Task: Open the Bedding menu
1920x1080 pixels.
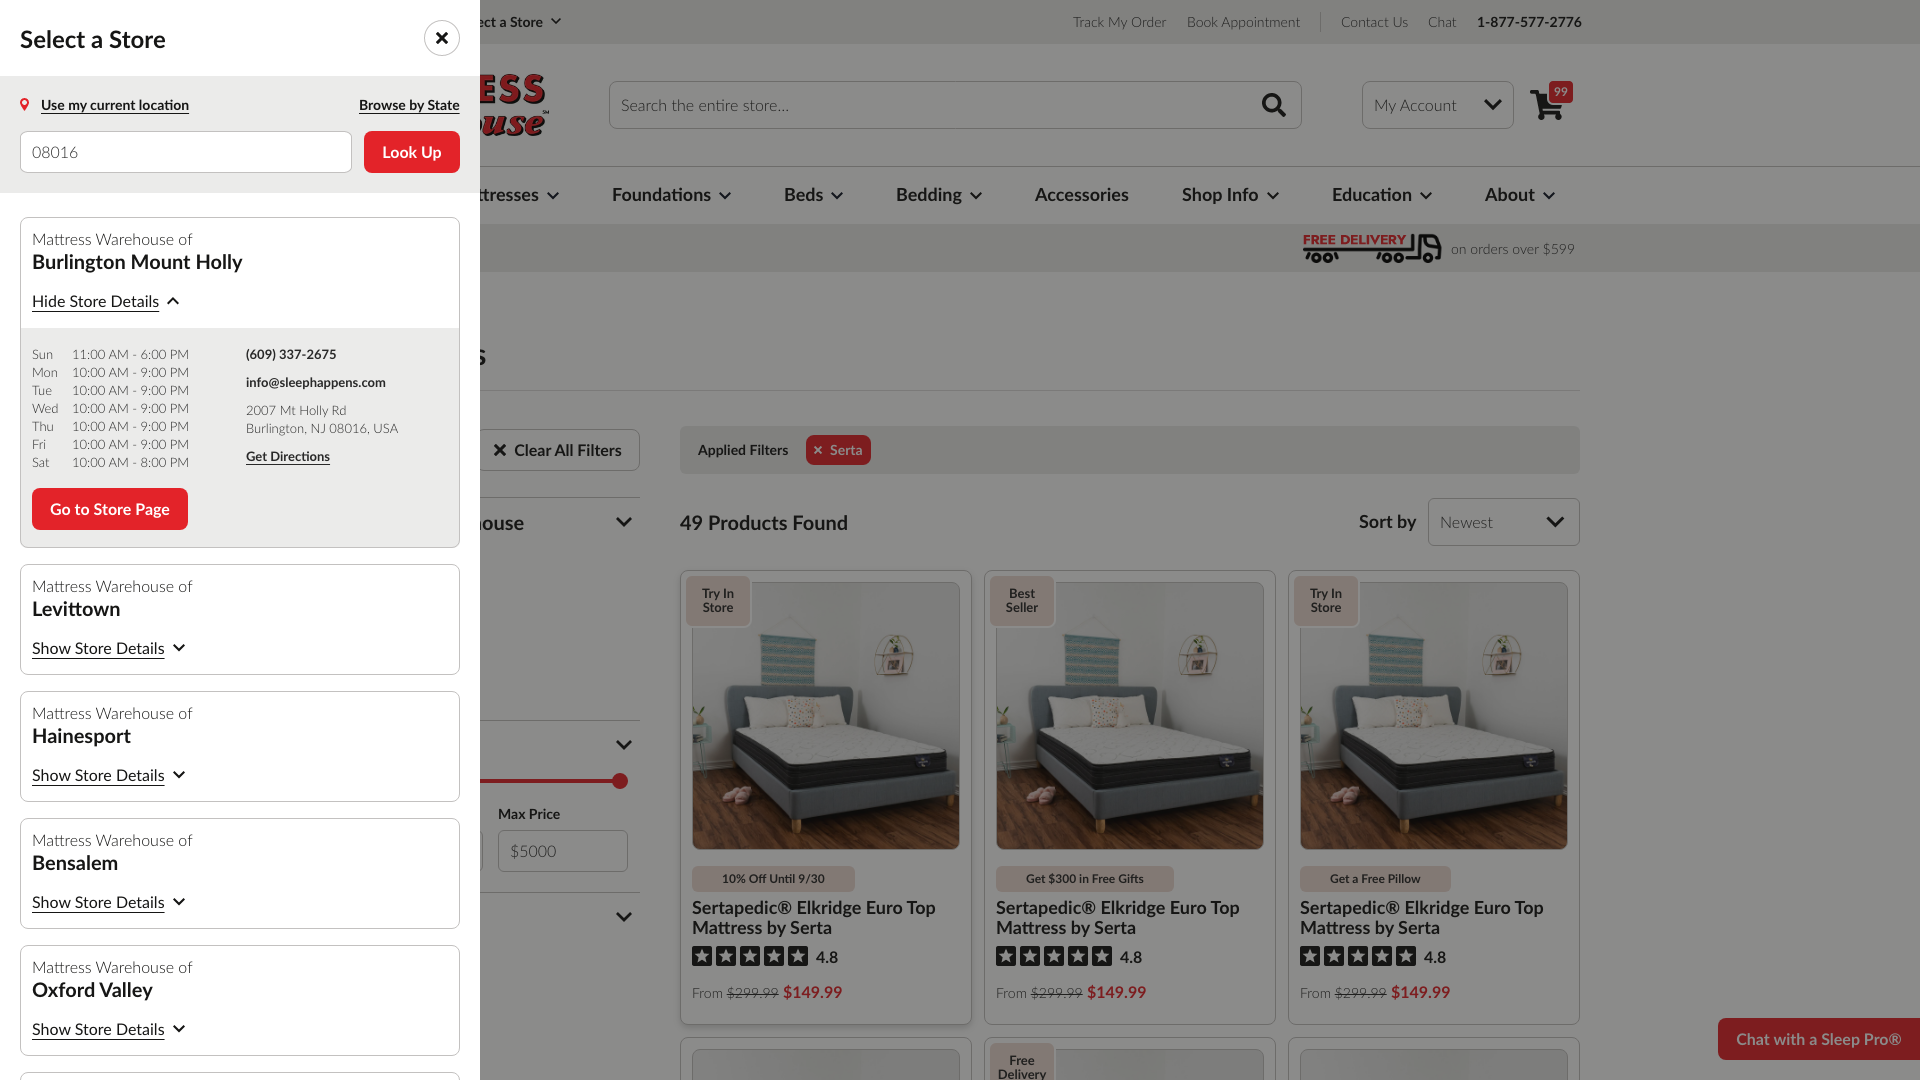Action: [938, 195]
